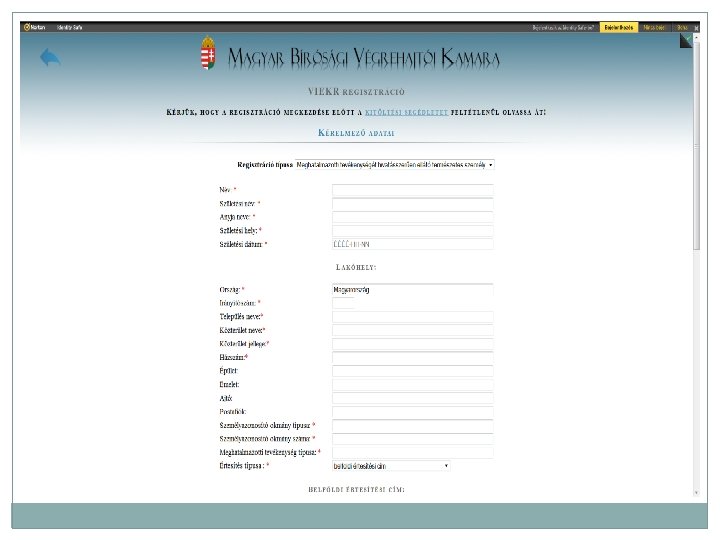Viewport: 720px width, 540px height.
Task: Click the Település neve text field
Action: [412, 317]
